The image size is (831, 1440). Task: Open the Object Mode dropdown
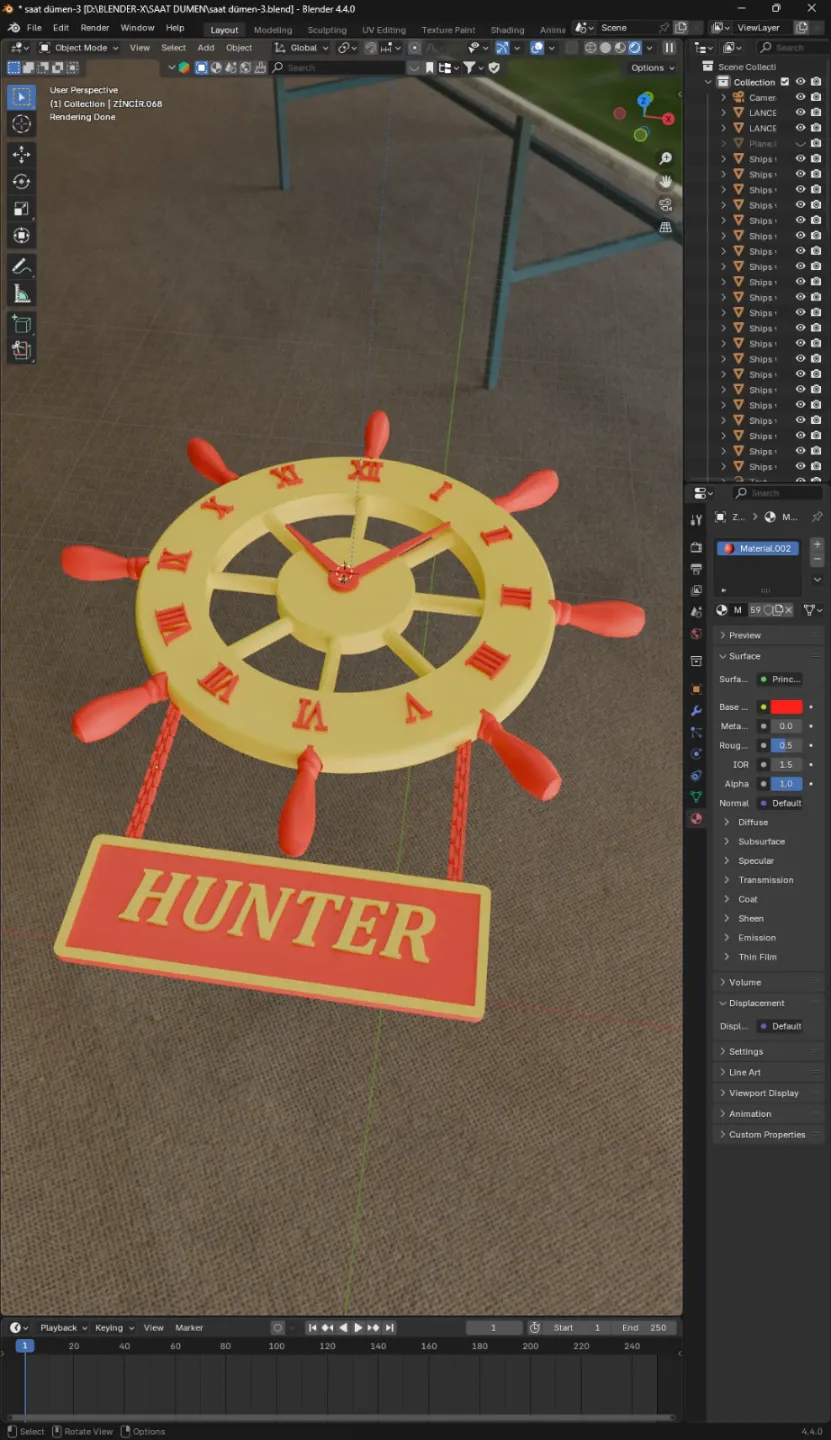coord(78,47)
